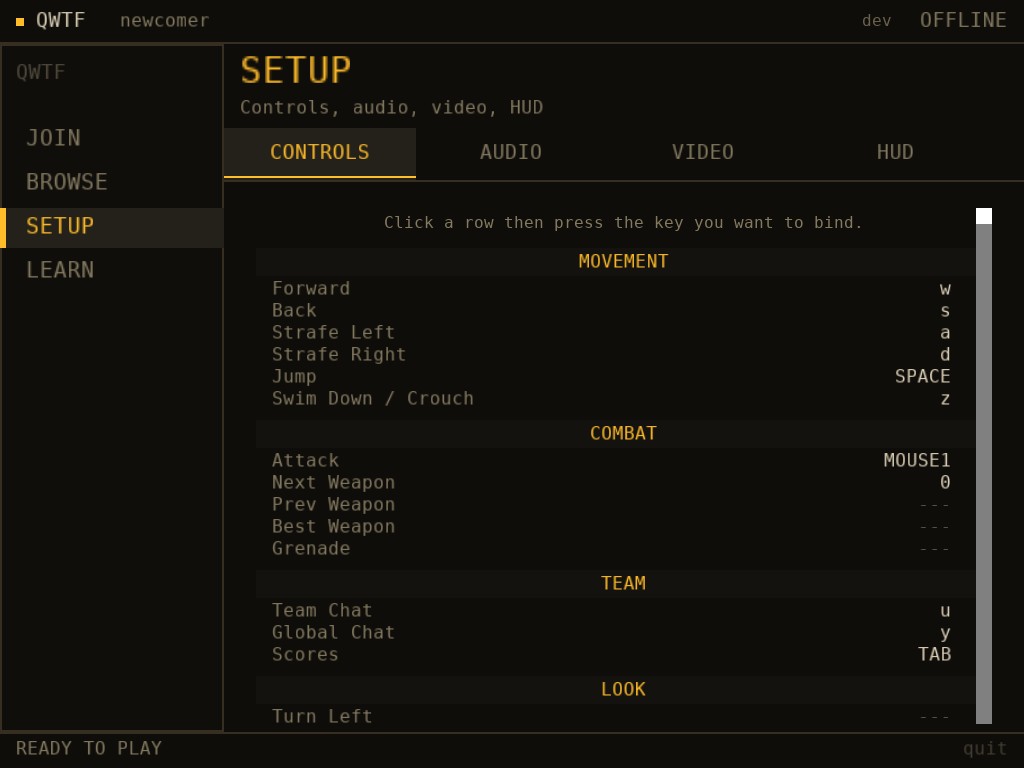Click the MOUSE1 key value
The height and width of the screenshot is (768, 1024).
pos(917,460)
